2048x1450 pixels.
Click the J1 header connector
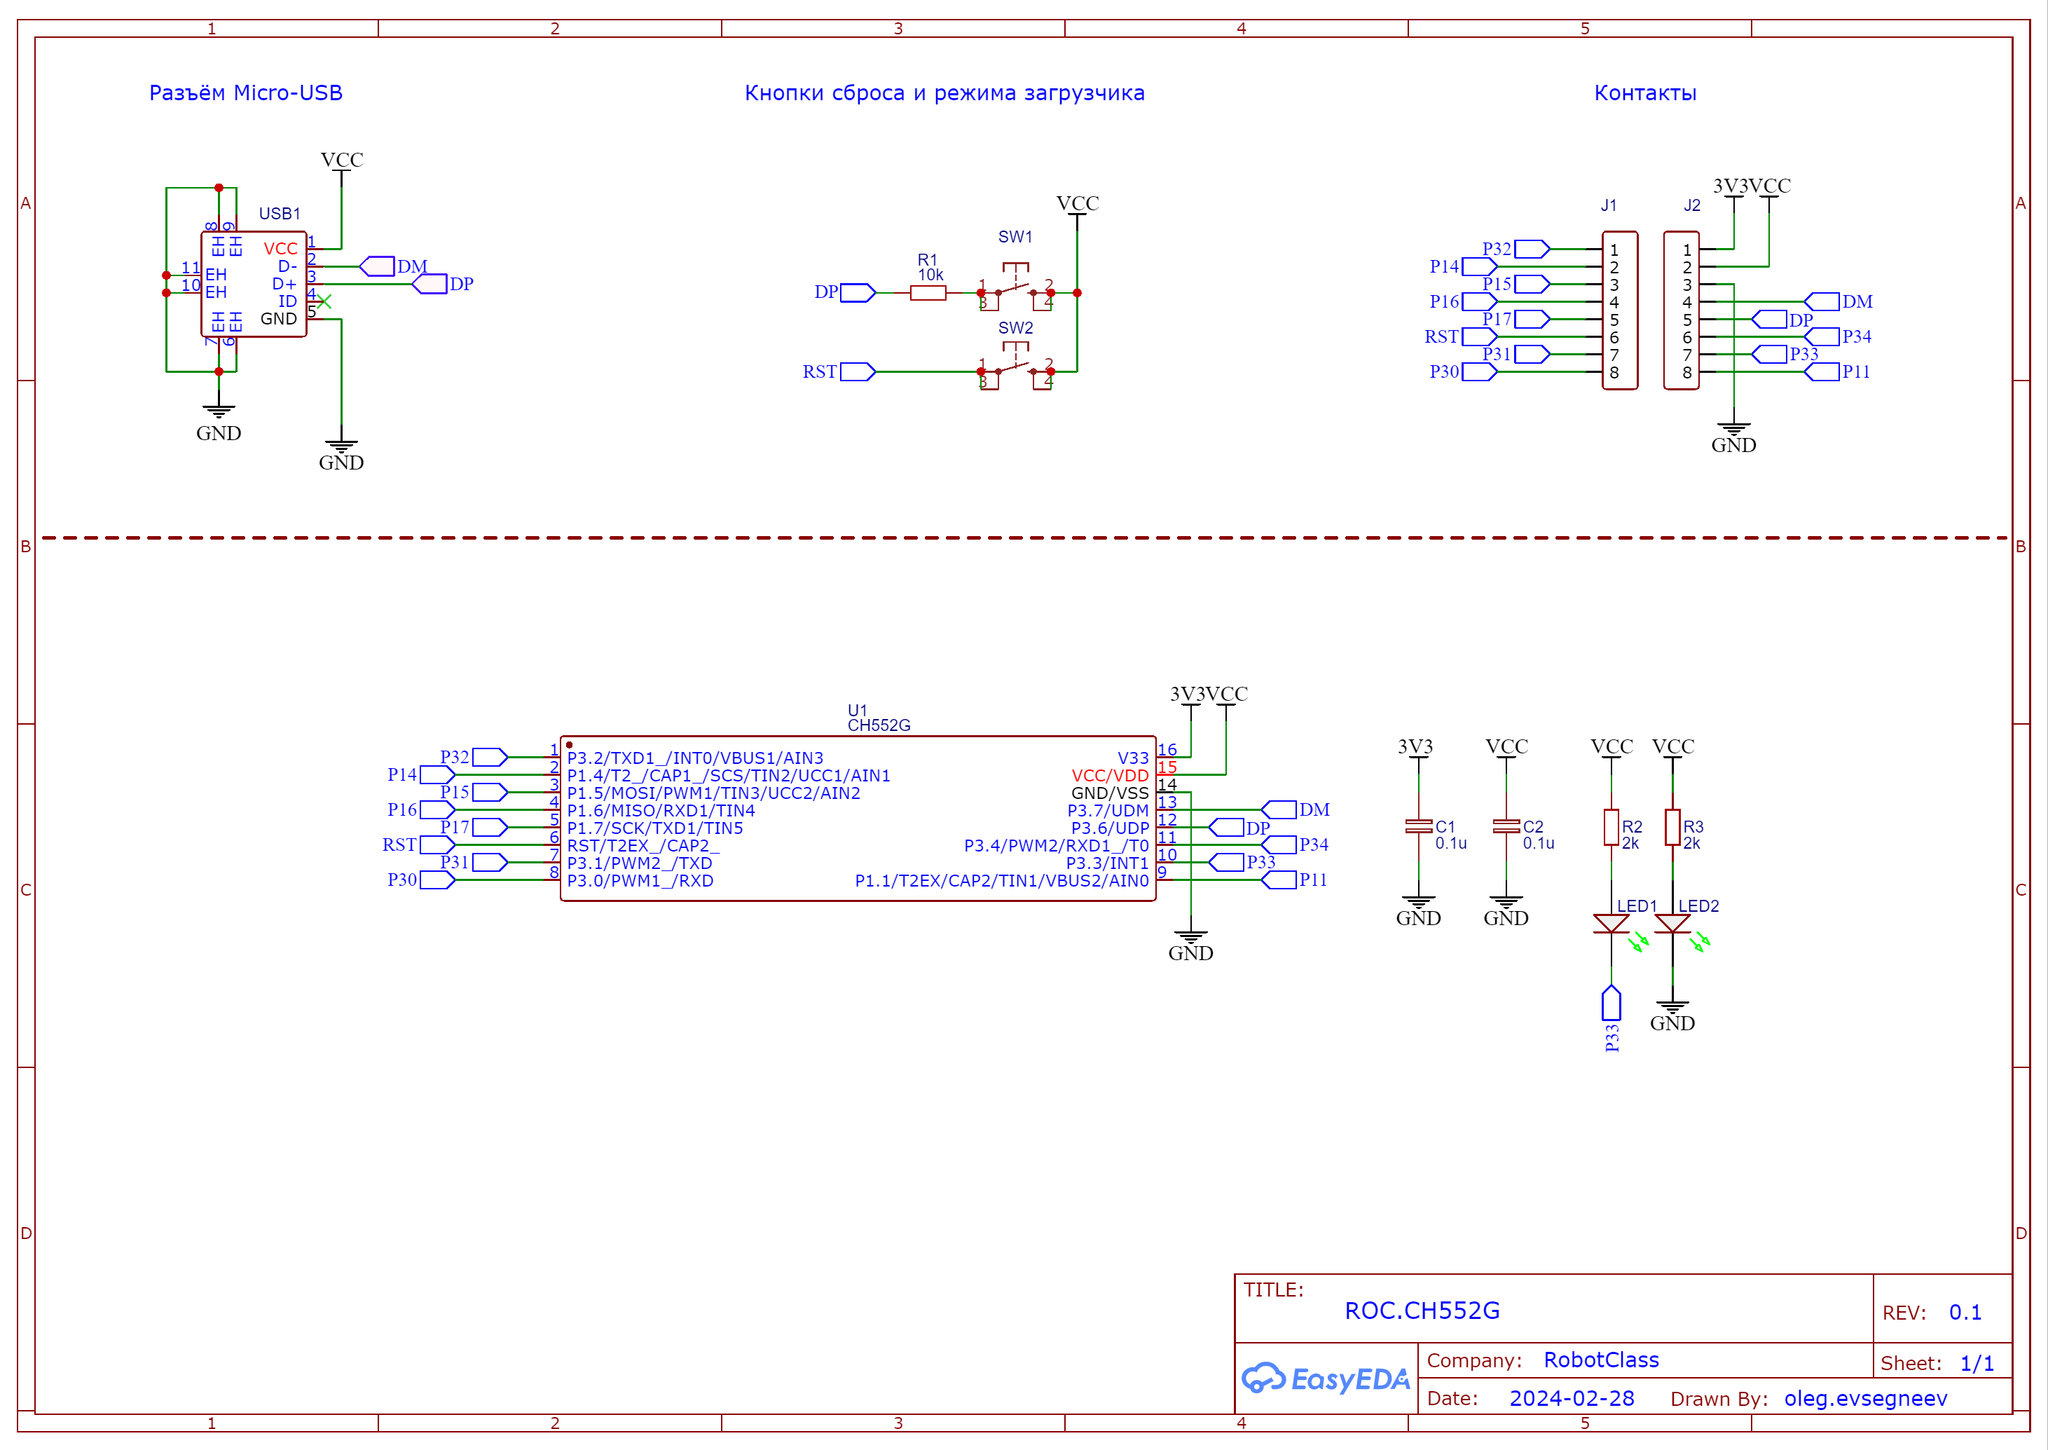coord(1620,311)
